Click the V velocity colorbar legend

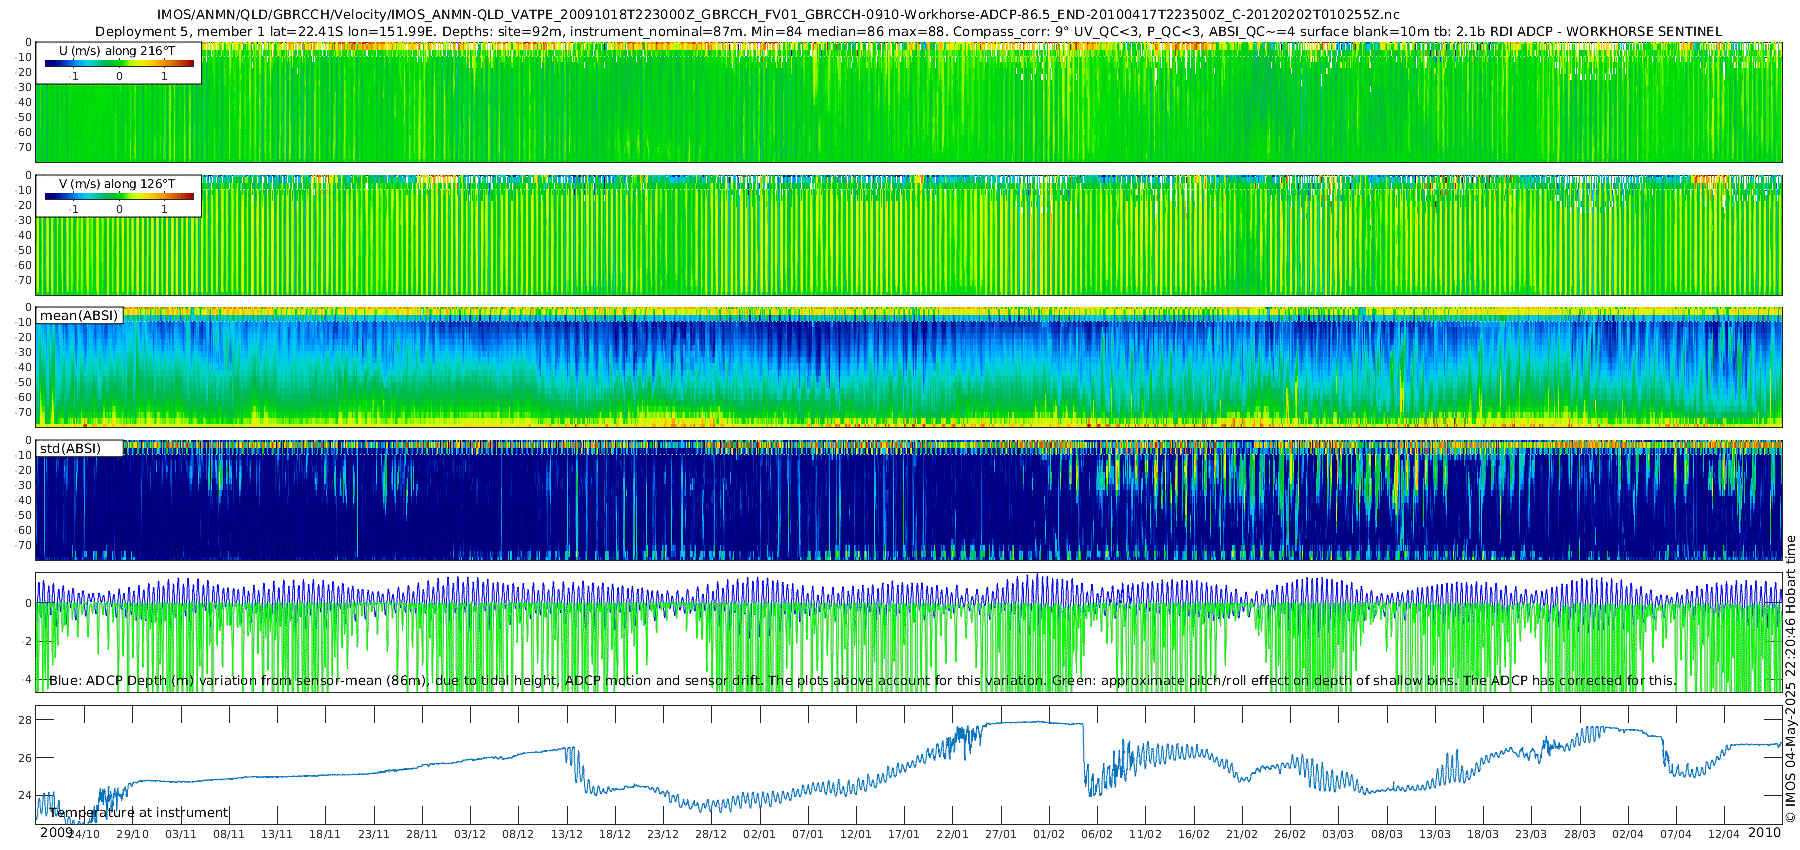(119, 196)
